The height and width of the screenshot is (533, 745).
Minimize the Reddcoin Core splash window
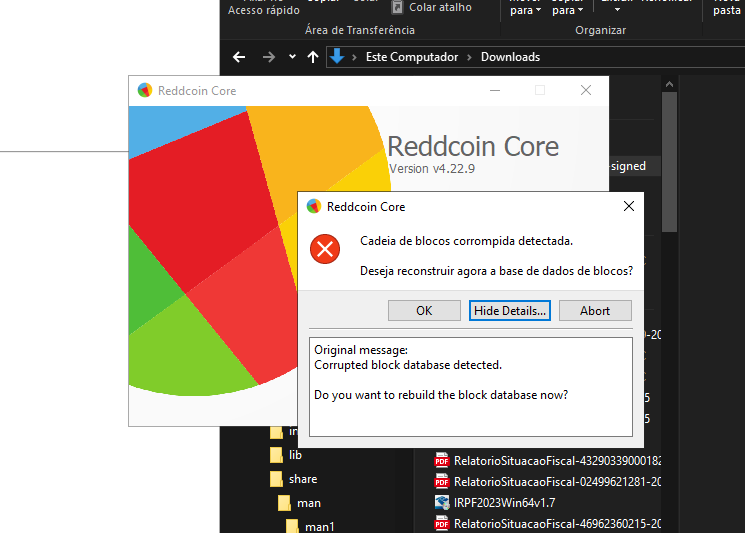pyautogui.click(x=495, y=90)
